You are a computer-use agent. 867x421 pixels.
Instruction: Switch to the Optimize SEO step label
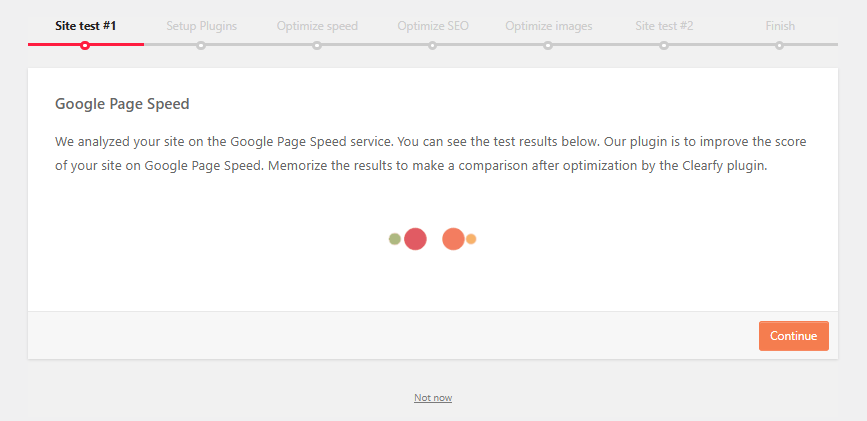[432, 26]
